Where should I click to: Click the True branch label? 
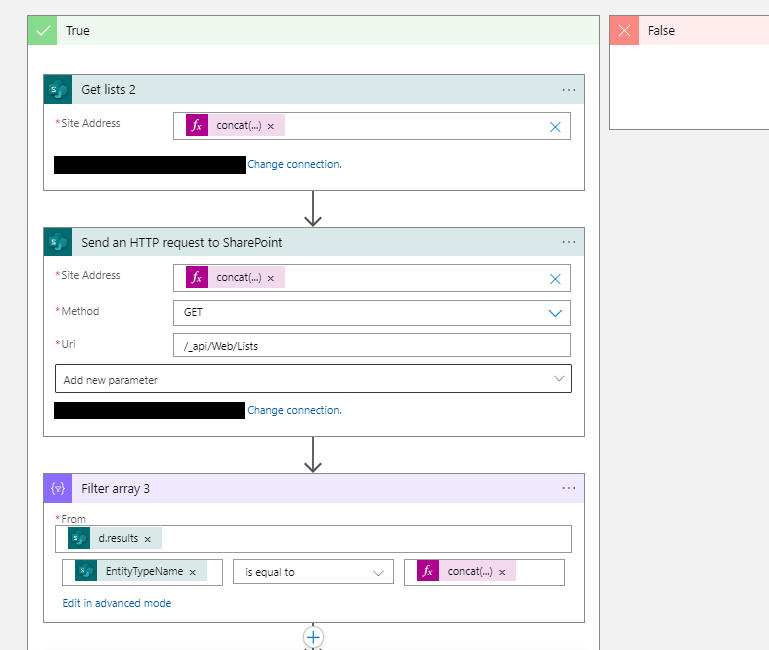click(x=78, y=31)
